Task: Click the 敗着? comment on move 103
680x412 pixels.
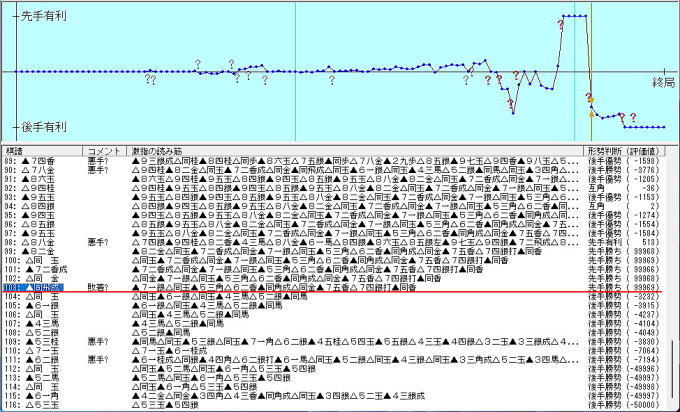Action: pyautogui.click(x=102, y=287)
